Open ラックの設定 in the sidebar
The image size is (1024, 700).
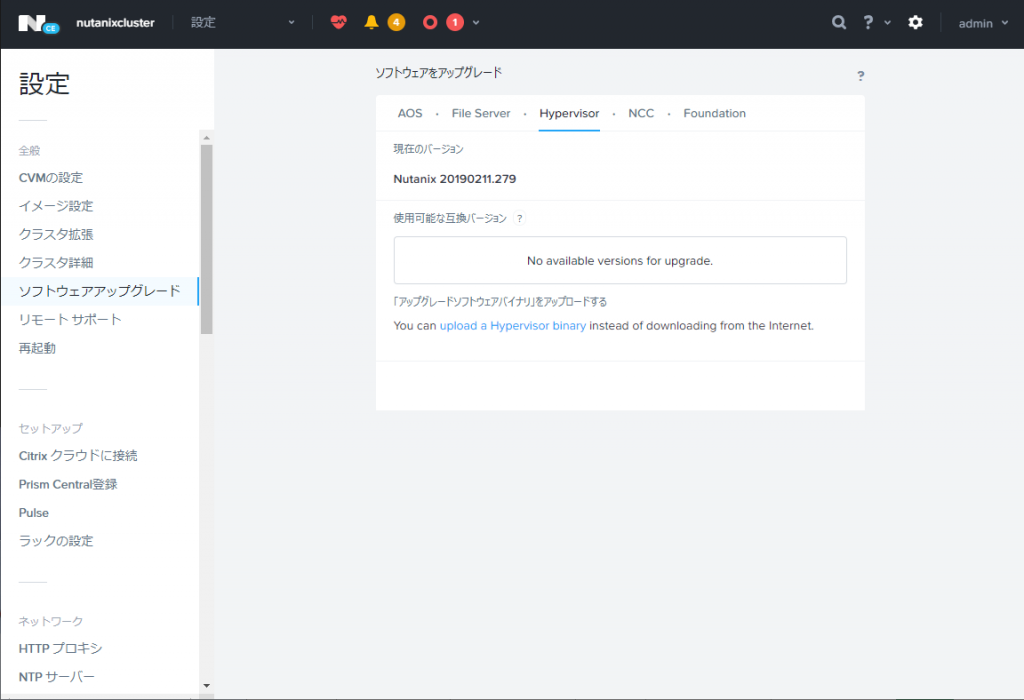tap(56, 541)
